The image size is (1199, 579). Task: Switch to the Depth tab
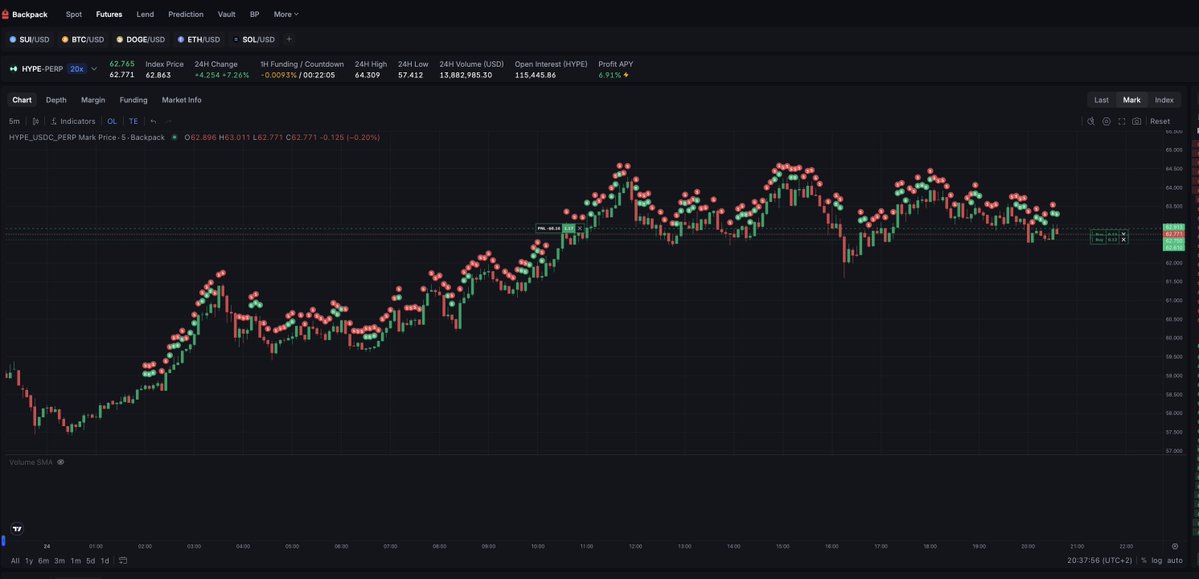[56, 100]
